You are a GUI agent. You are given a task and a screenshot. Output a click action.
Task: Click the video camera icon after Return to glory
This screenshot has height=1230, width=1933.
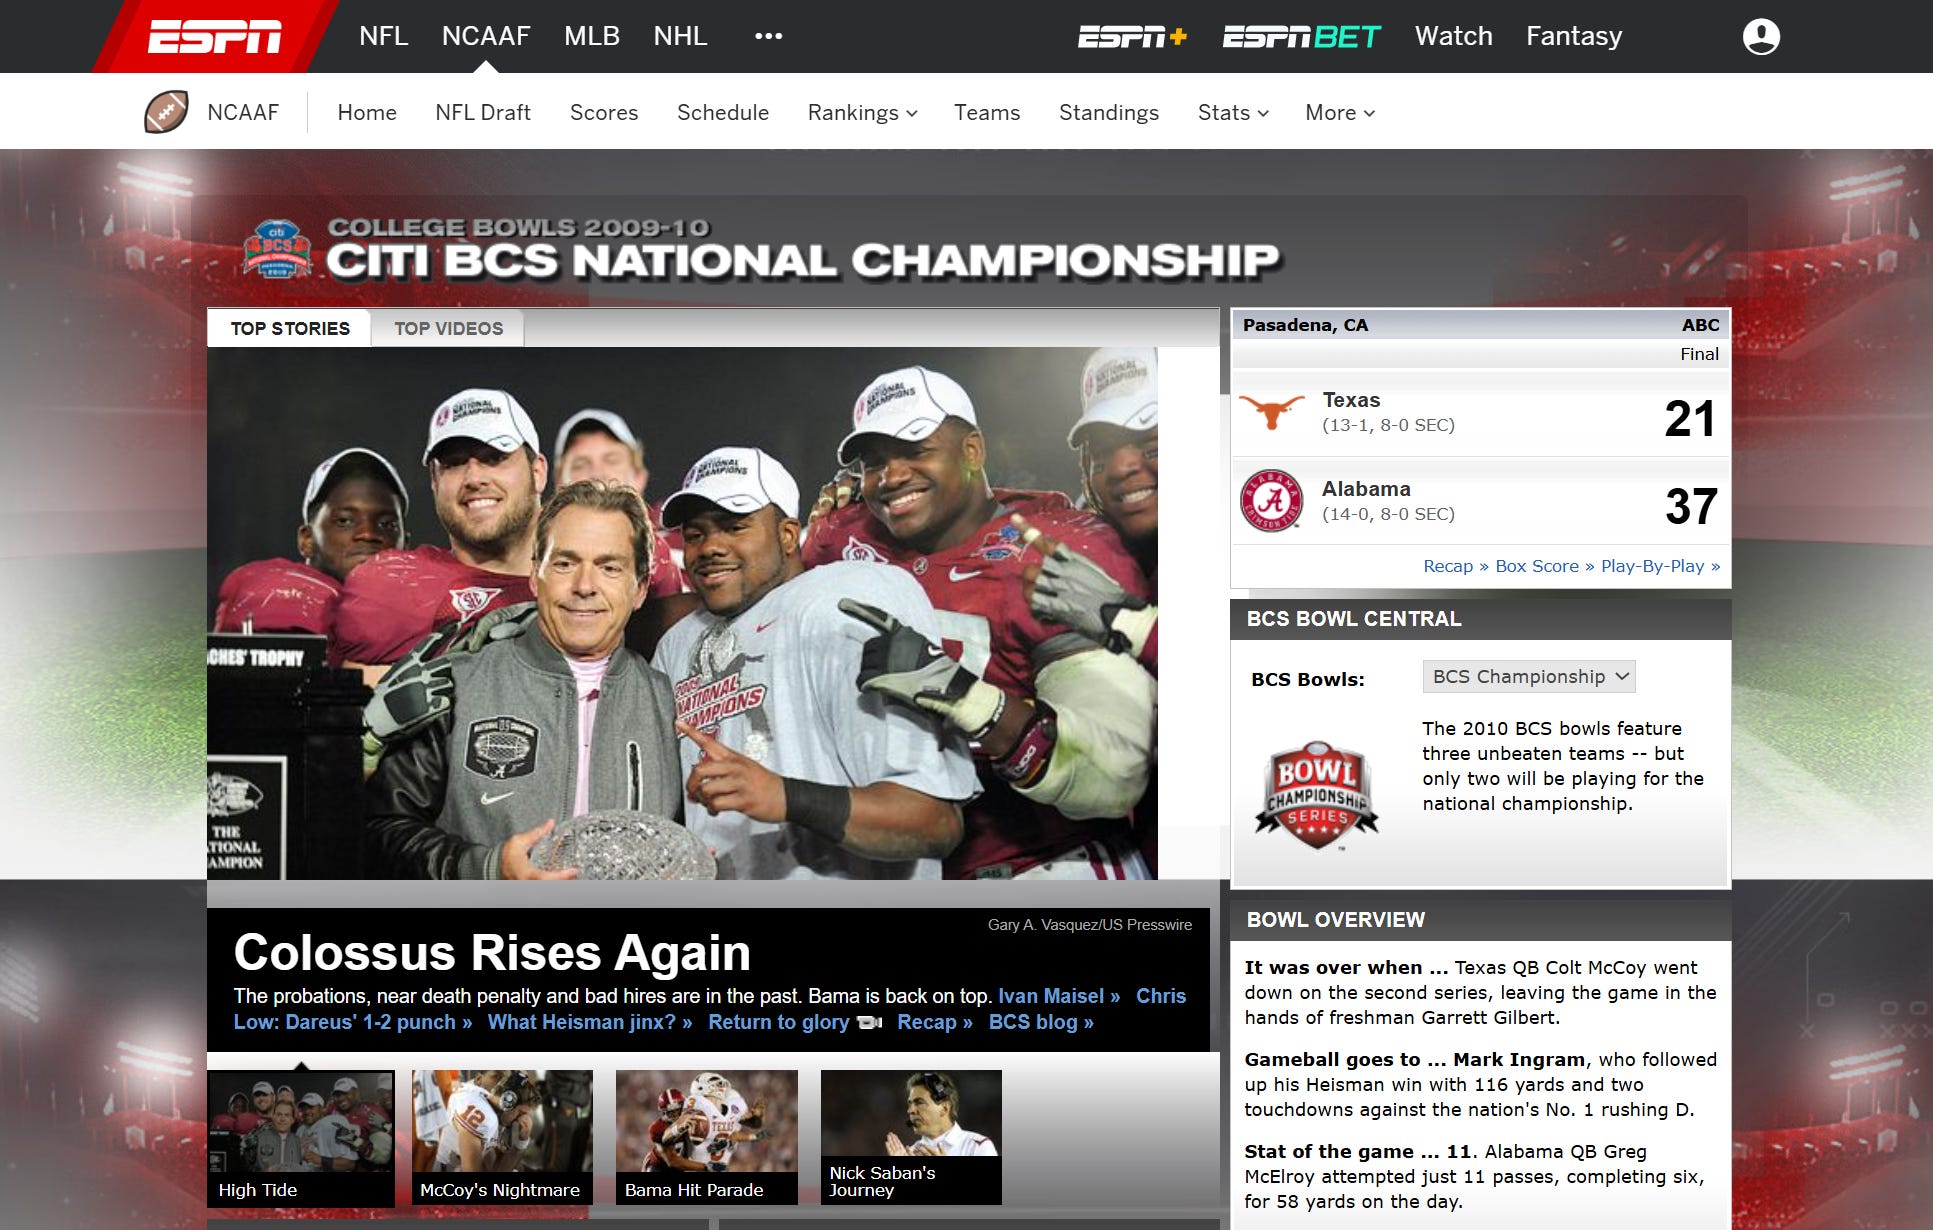coord(870,1023)
